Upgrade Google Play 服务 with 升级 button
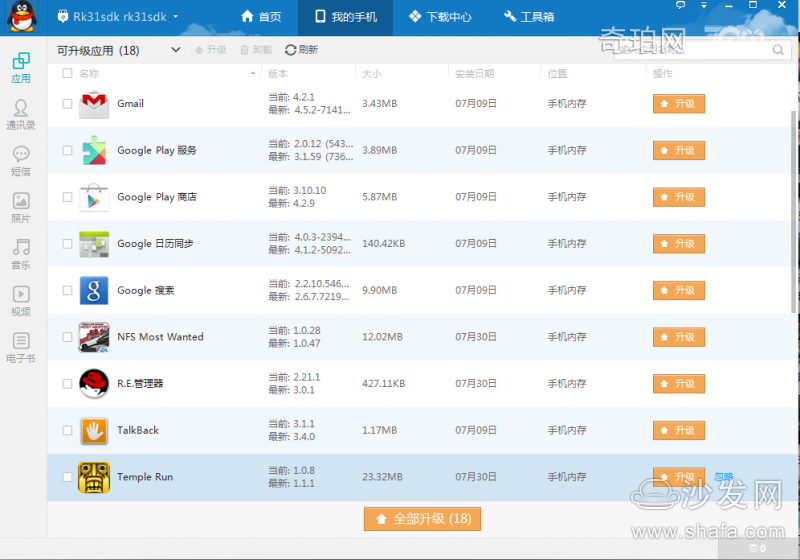This screenshot has width=800, height=560. (x=679, y=150)
